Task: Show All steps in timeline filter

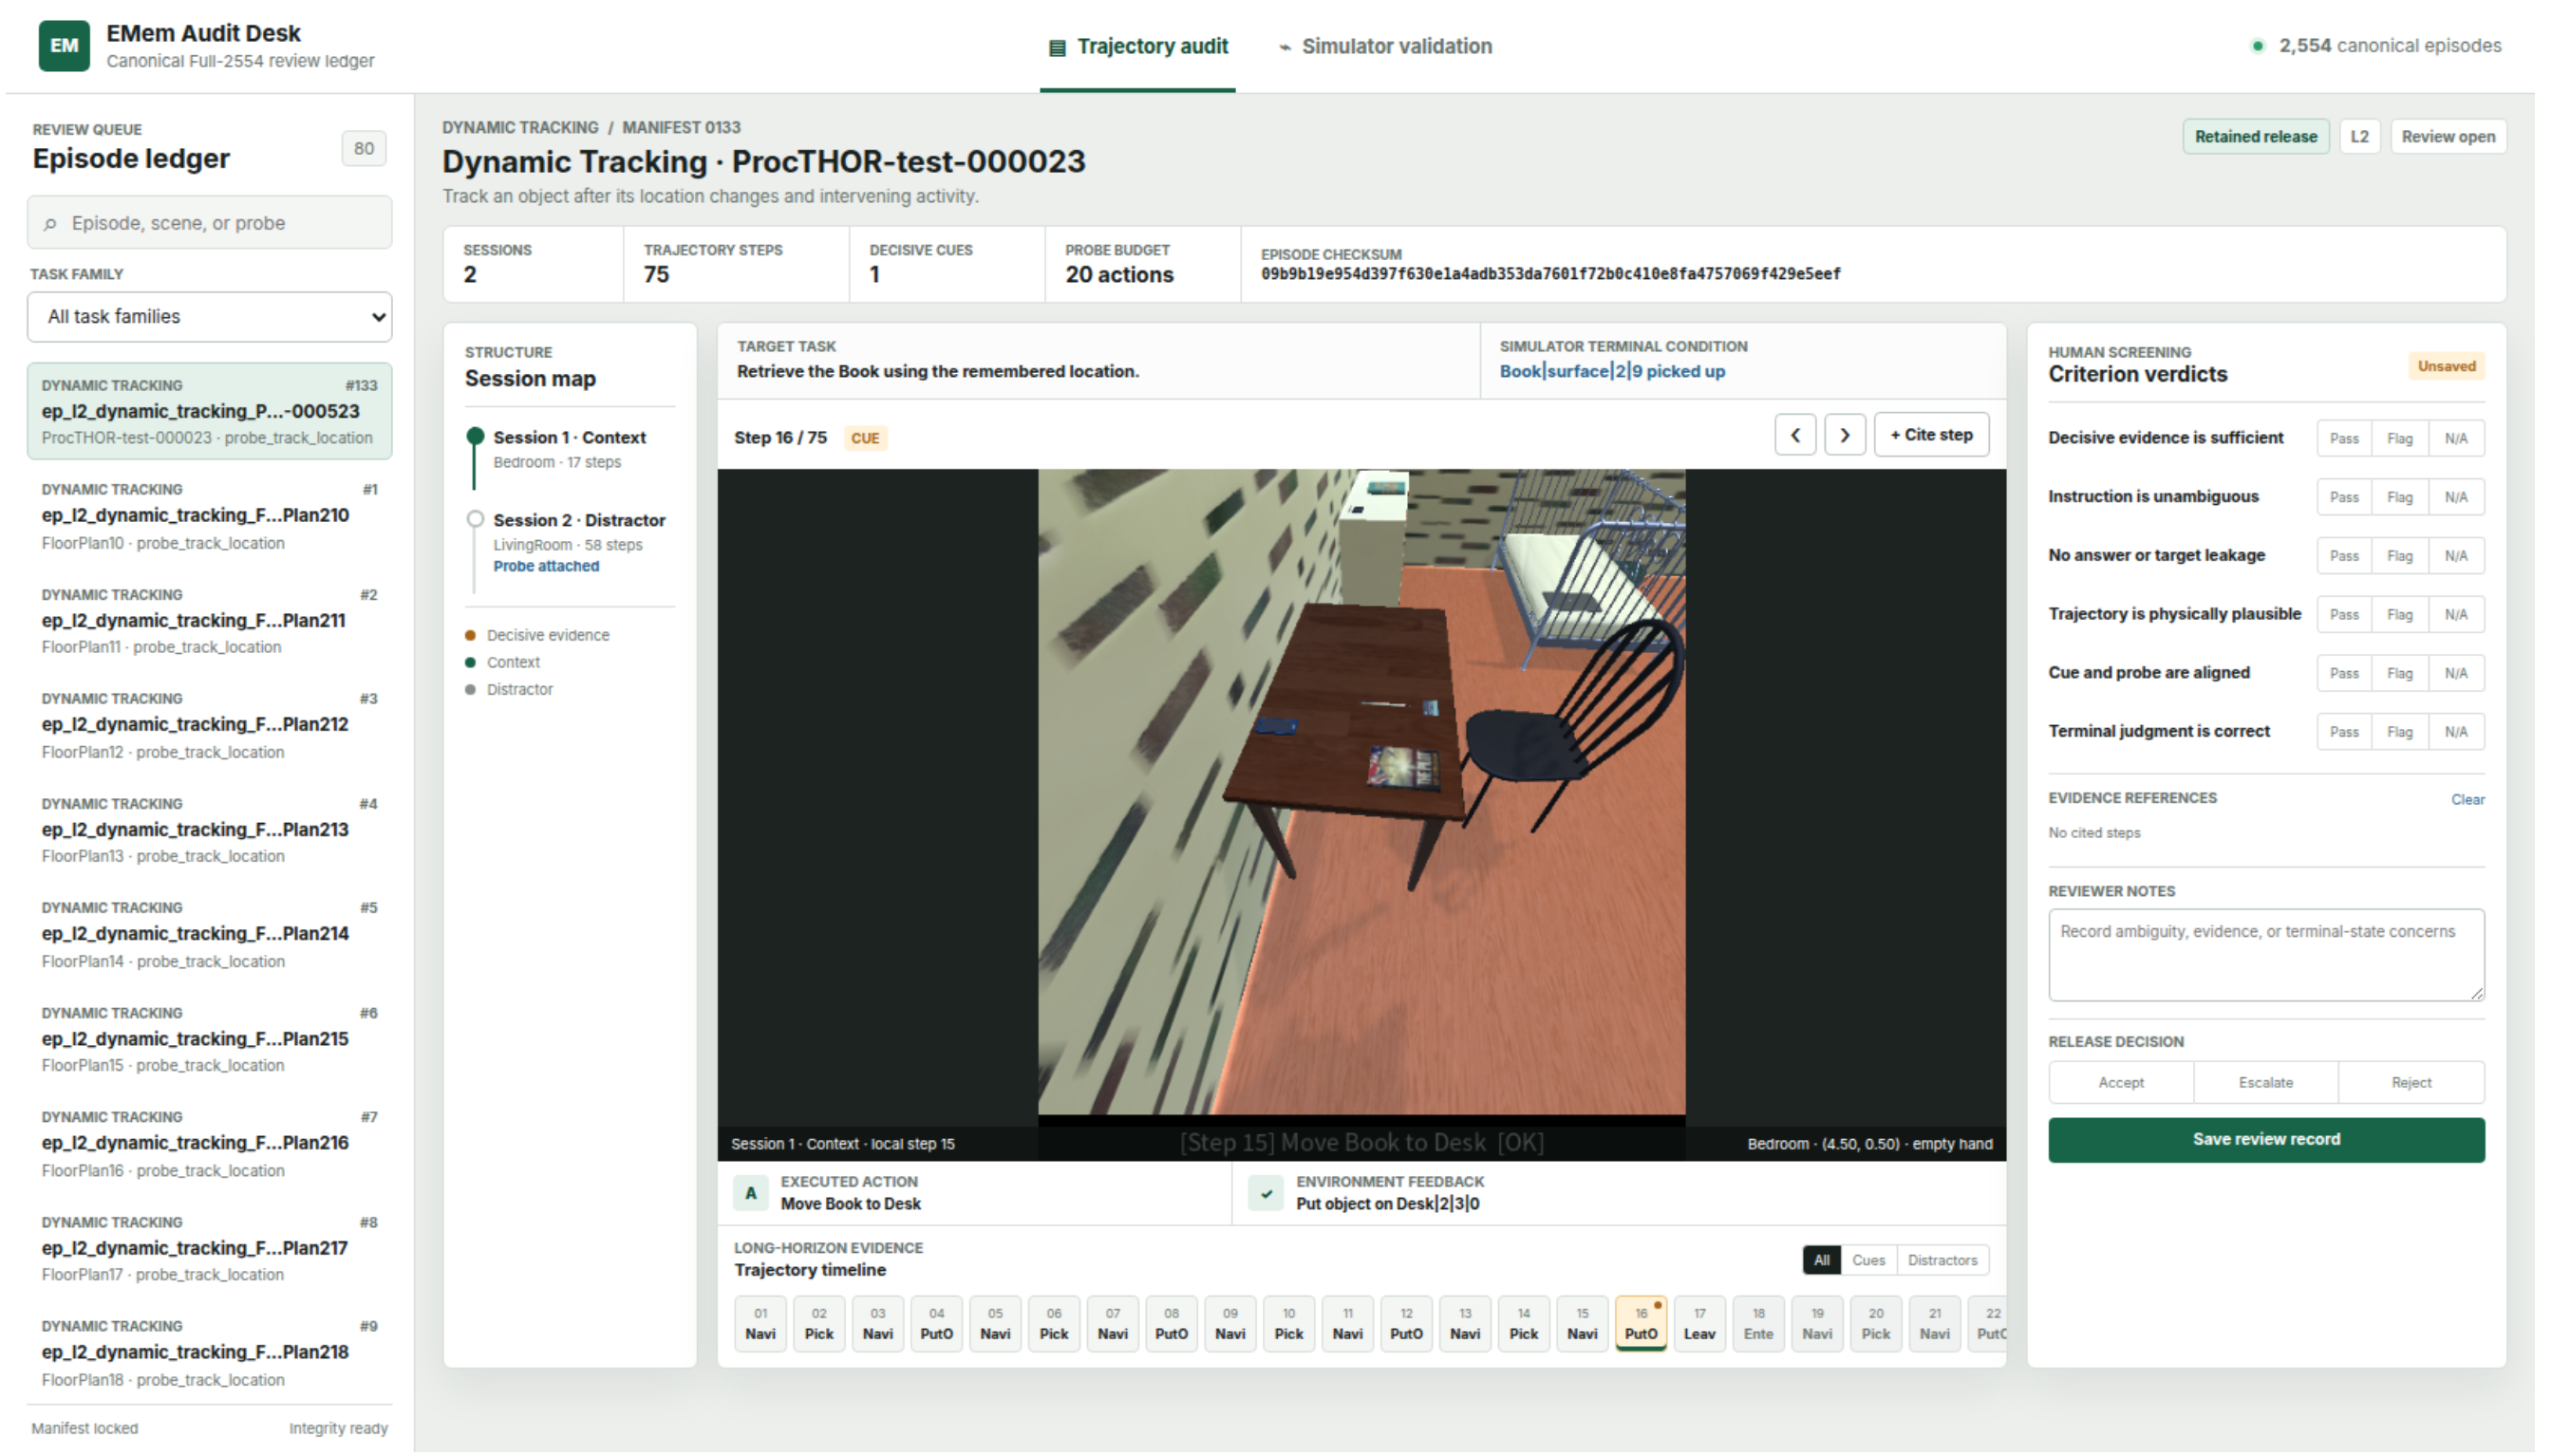Action: (1822, 1260)
